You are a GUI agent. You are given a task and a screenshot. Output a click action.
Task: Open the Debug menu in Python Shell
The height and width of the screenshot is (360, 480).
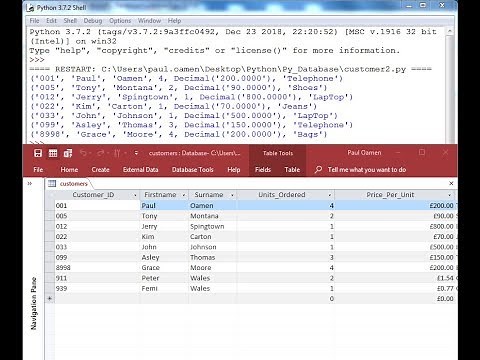click(x=93, y=21)
